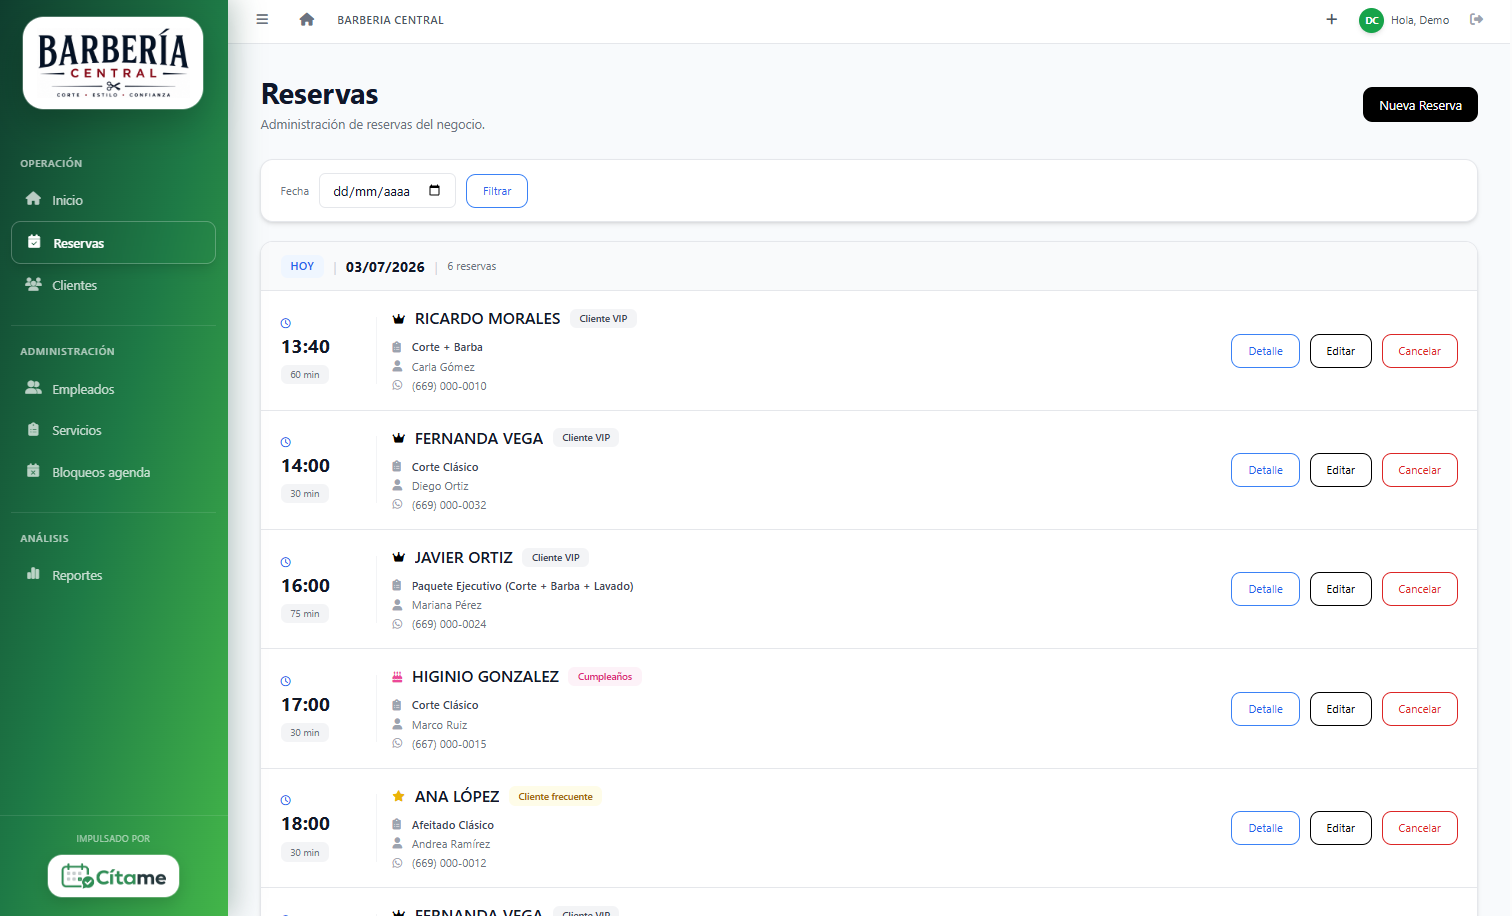Cancel the Javier Ortiz reservation
This screenshot has width=1512, height=916.
pos(1419,589)
